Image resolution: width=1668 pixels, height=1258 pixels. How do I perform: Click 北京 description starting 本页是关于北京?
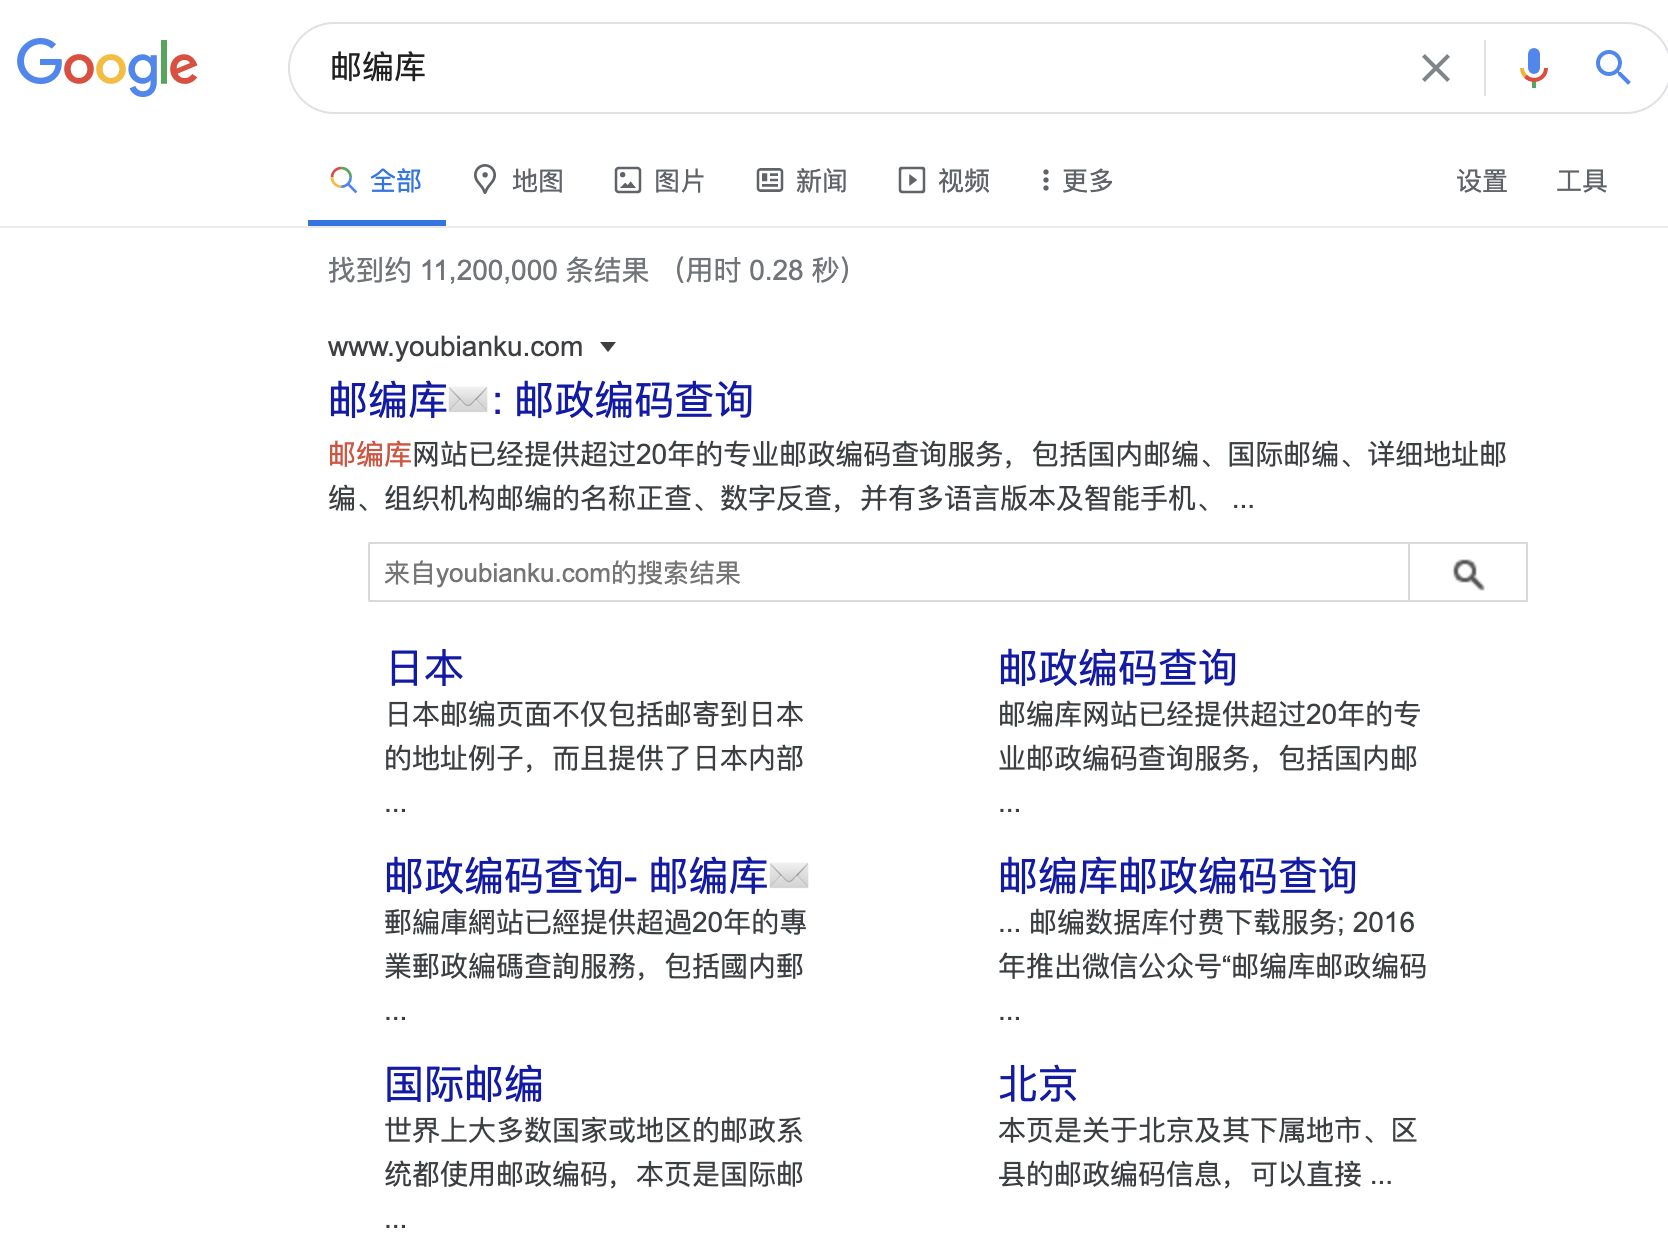1207,1152
